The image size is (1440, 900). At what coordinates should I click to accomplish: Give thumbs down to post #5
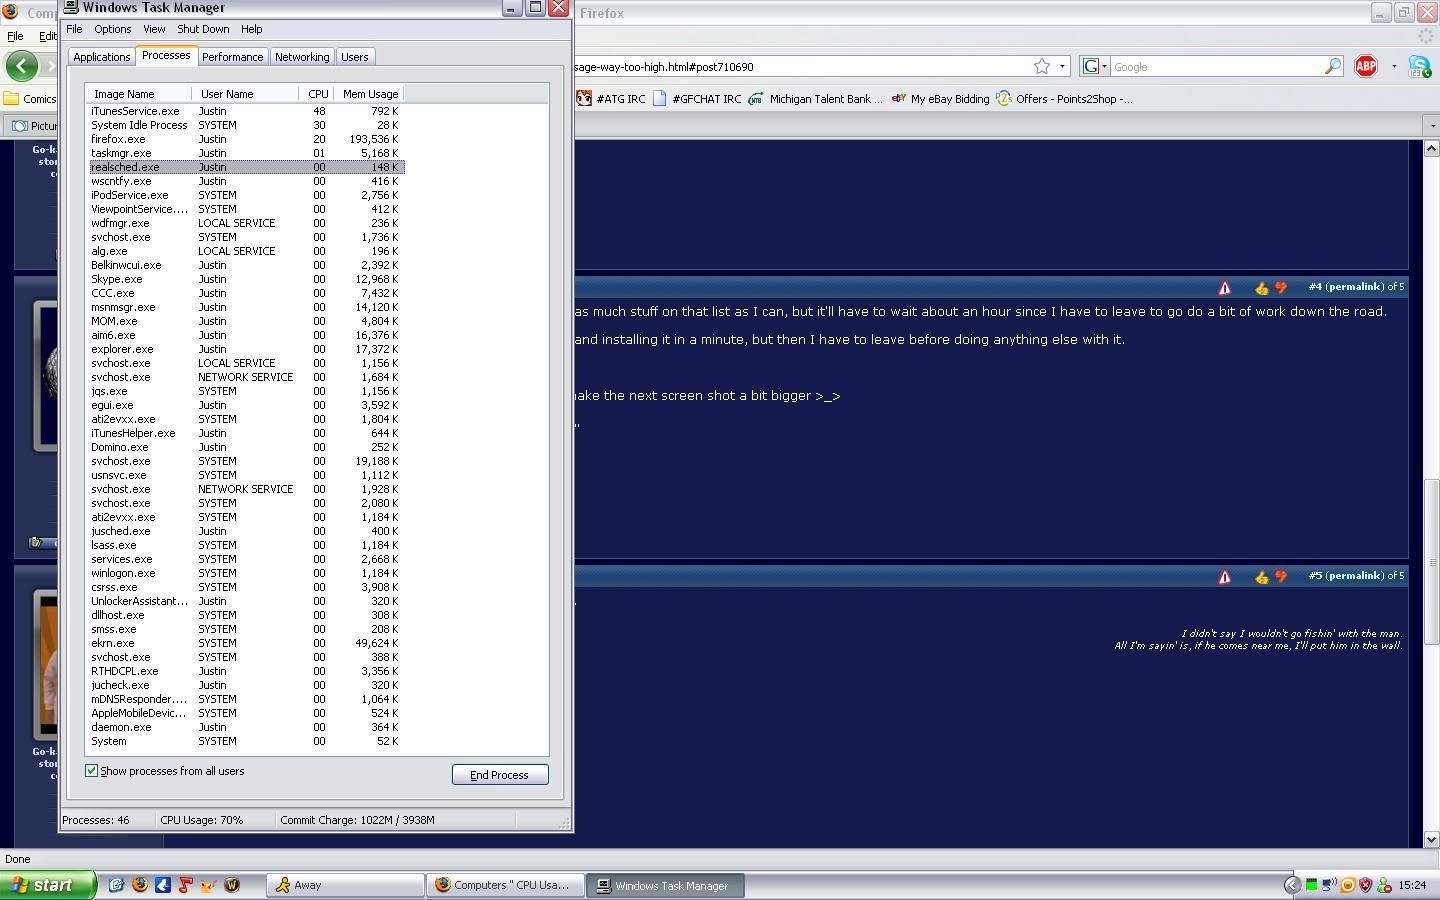[1280, 577]
